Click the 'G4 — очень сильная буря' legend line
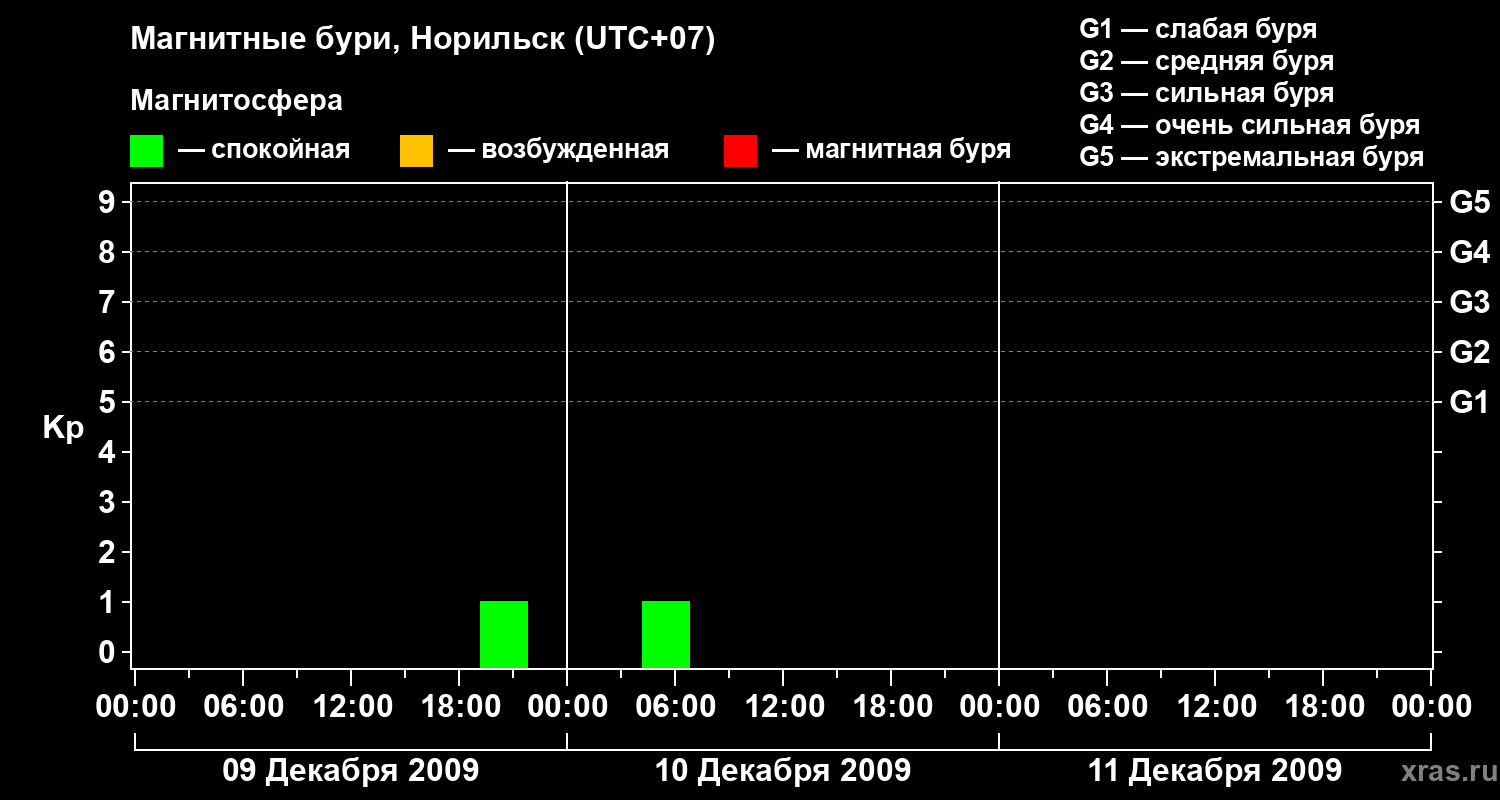The width and height of the screenshot is (1500, 800). coord(1249,125)
